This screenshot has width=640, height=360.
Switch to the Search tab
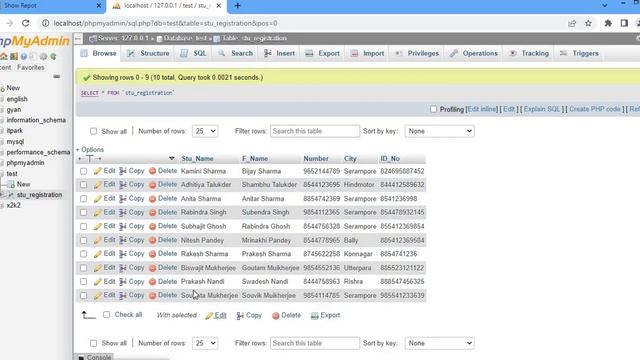pyautogui.click(x=236, y=53)
